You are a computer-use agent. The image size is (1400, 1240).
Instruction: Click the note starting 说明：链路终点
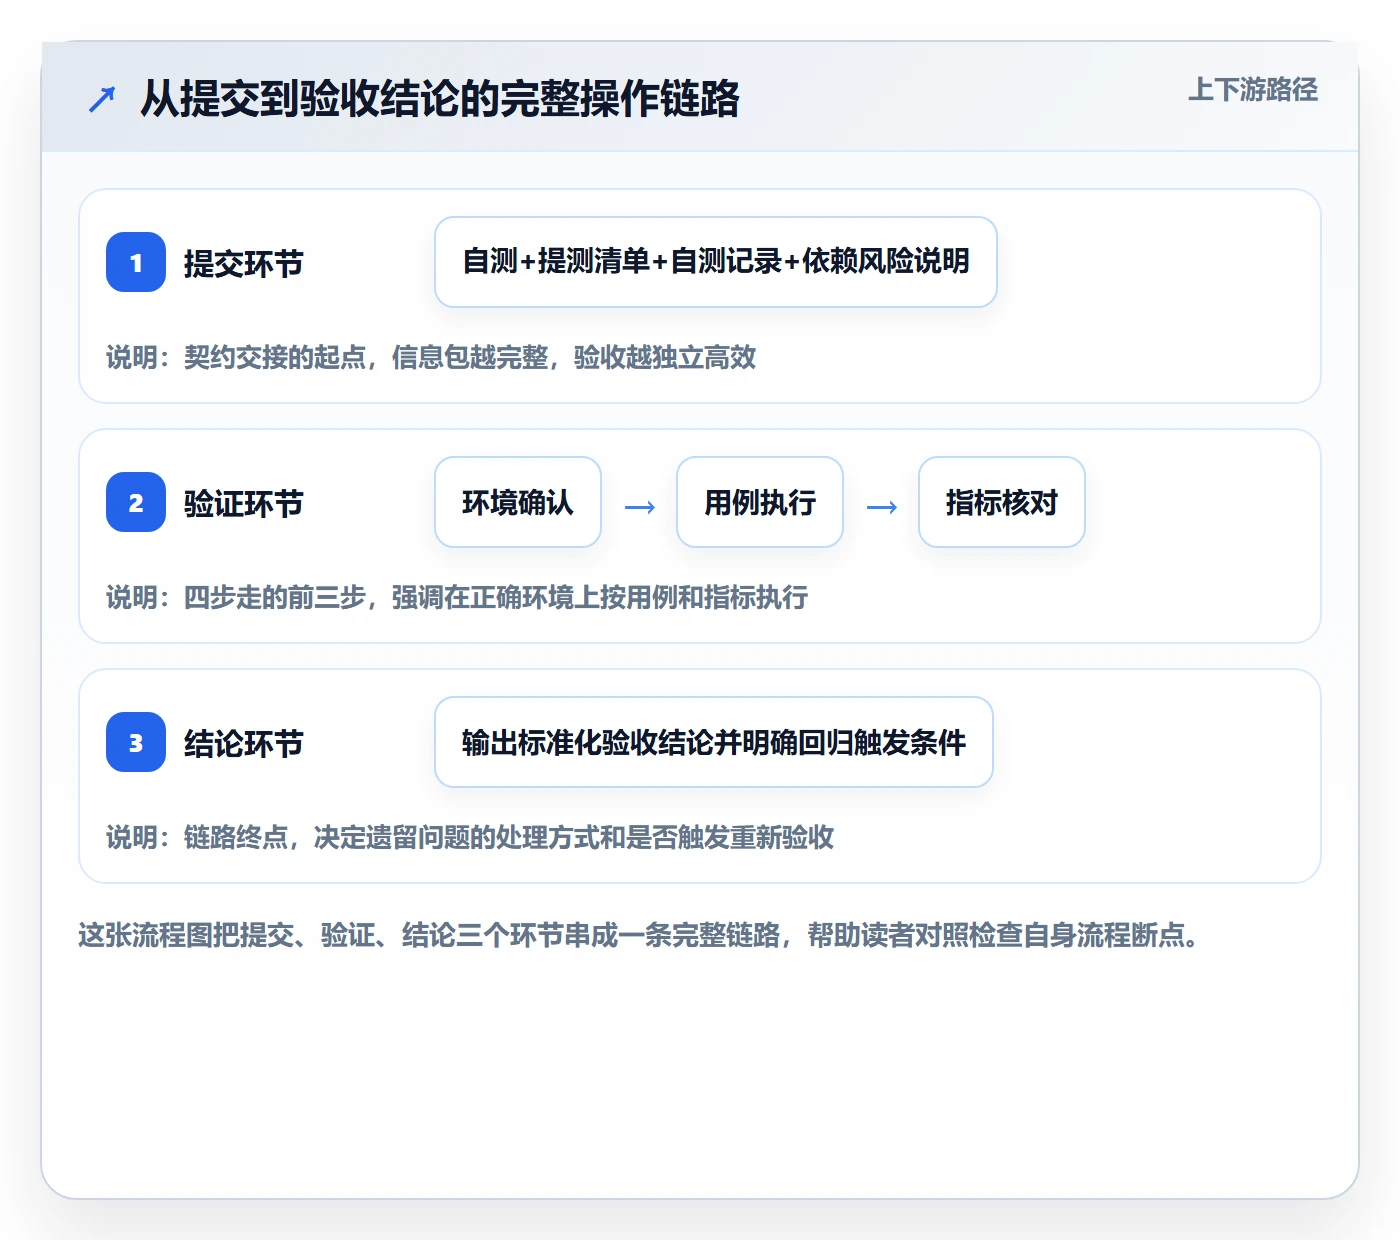pyautogui.click(x=470, y=838)
